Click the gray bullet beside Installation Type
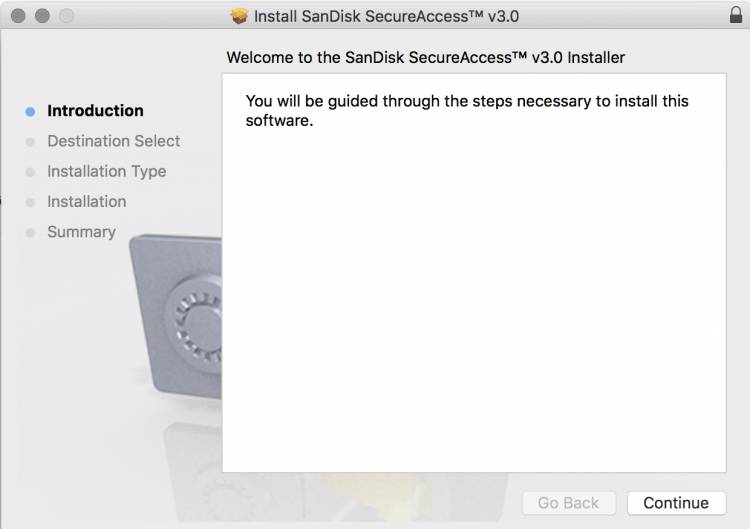Screen dimensions: 750x529 pos(30,172)
